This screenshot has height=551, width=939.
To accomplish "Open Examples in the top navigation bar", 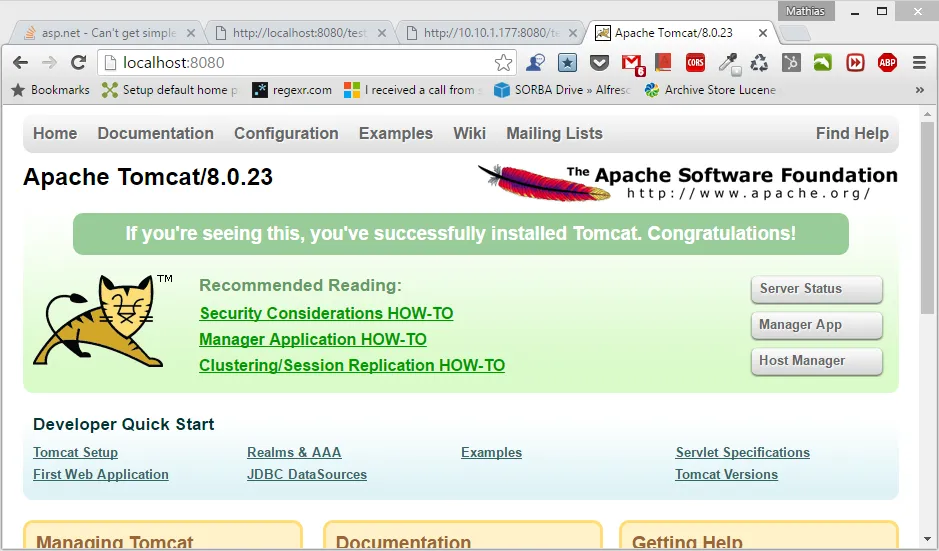I will tap(396, 134).
